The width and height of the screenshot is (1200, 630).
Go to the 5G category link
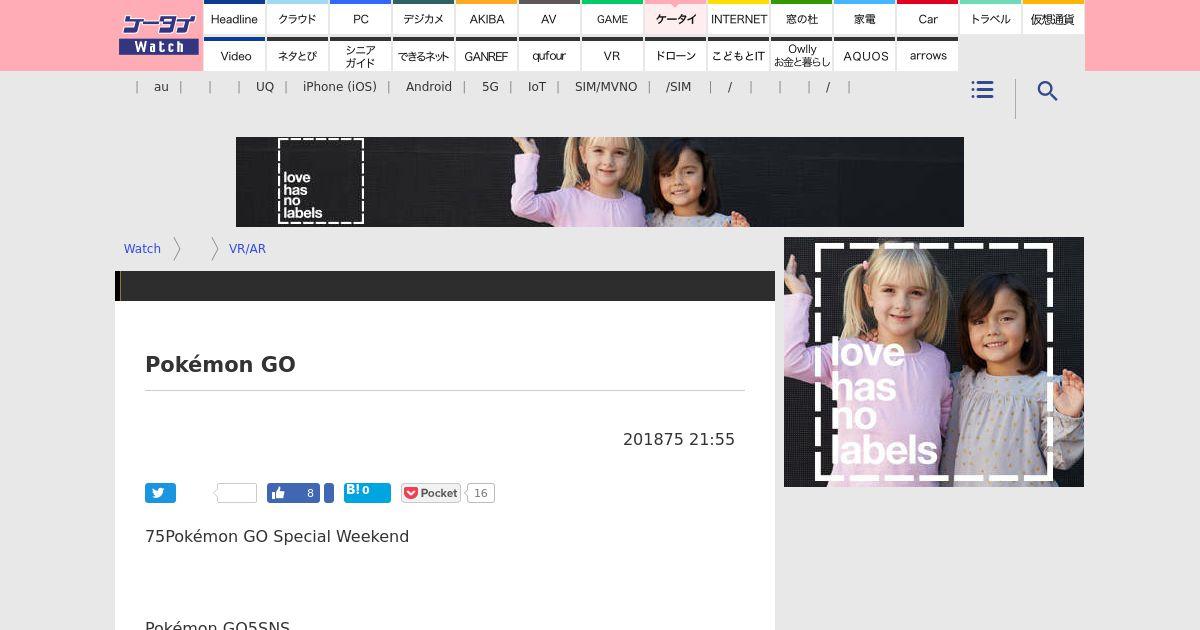tap(490, 87)
